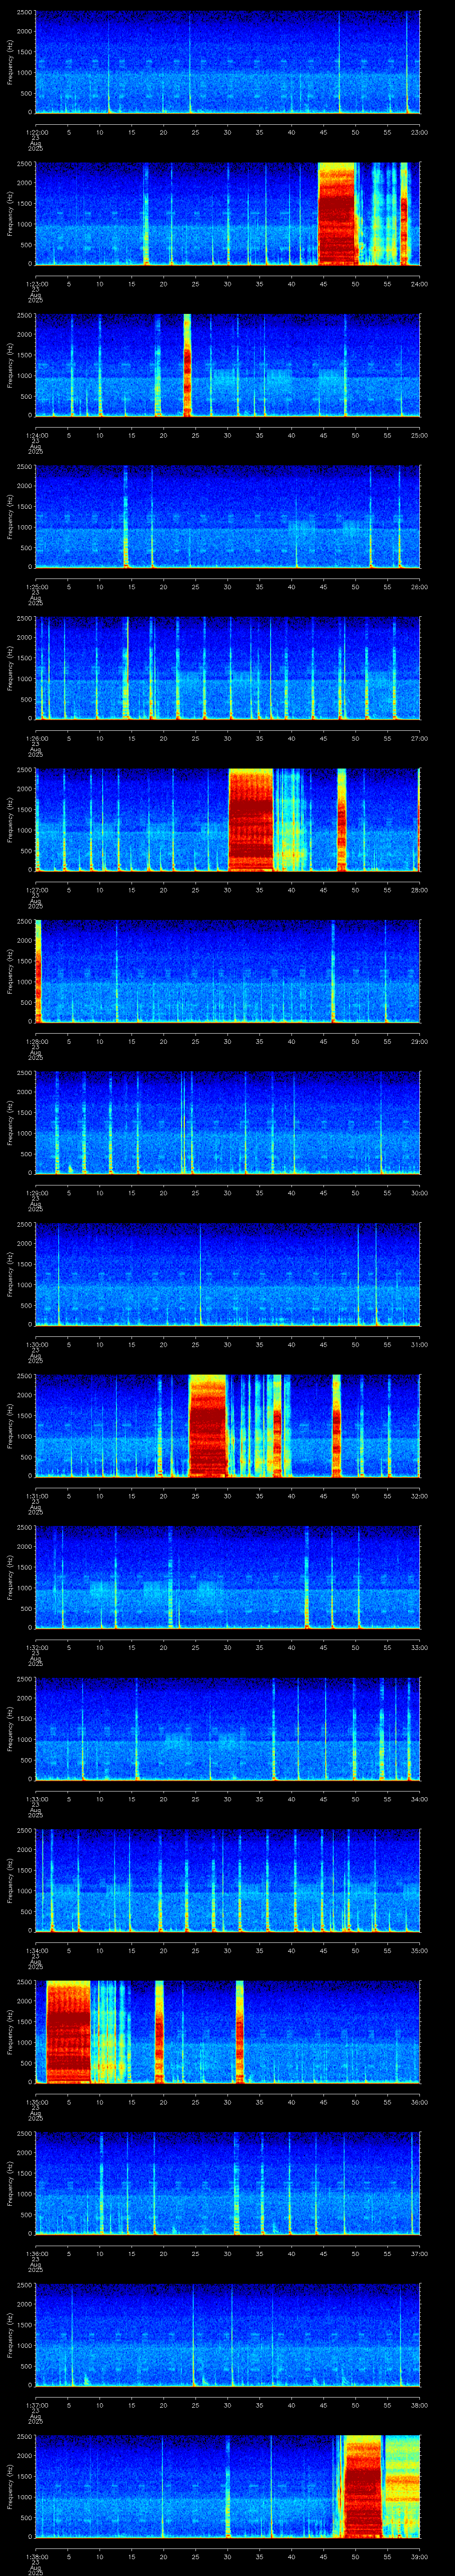Select the 45-second tick under the 1:23:00 panel

[x=324, y=284]
